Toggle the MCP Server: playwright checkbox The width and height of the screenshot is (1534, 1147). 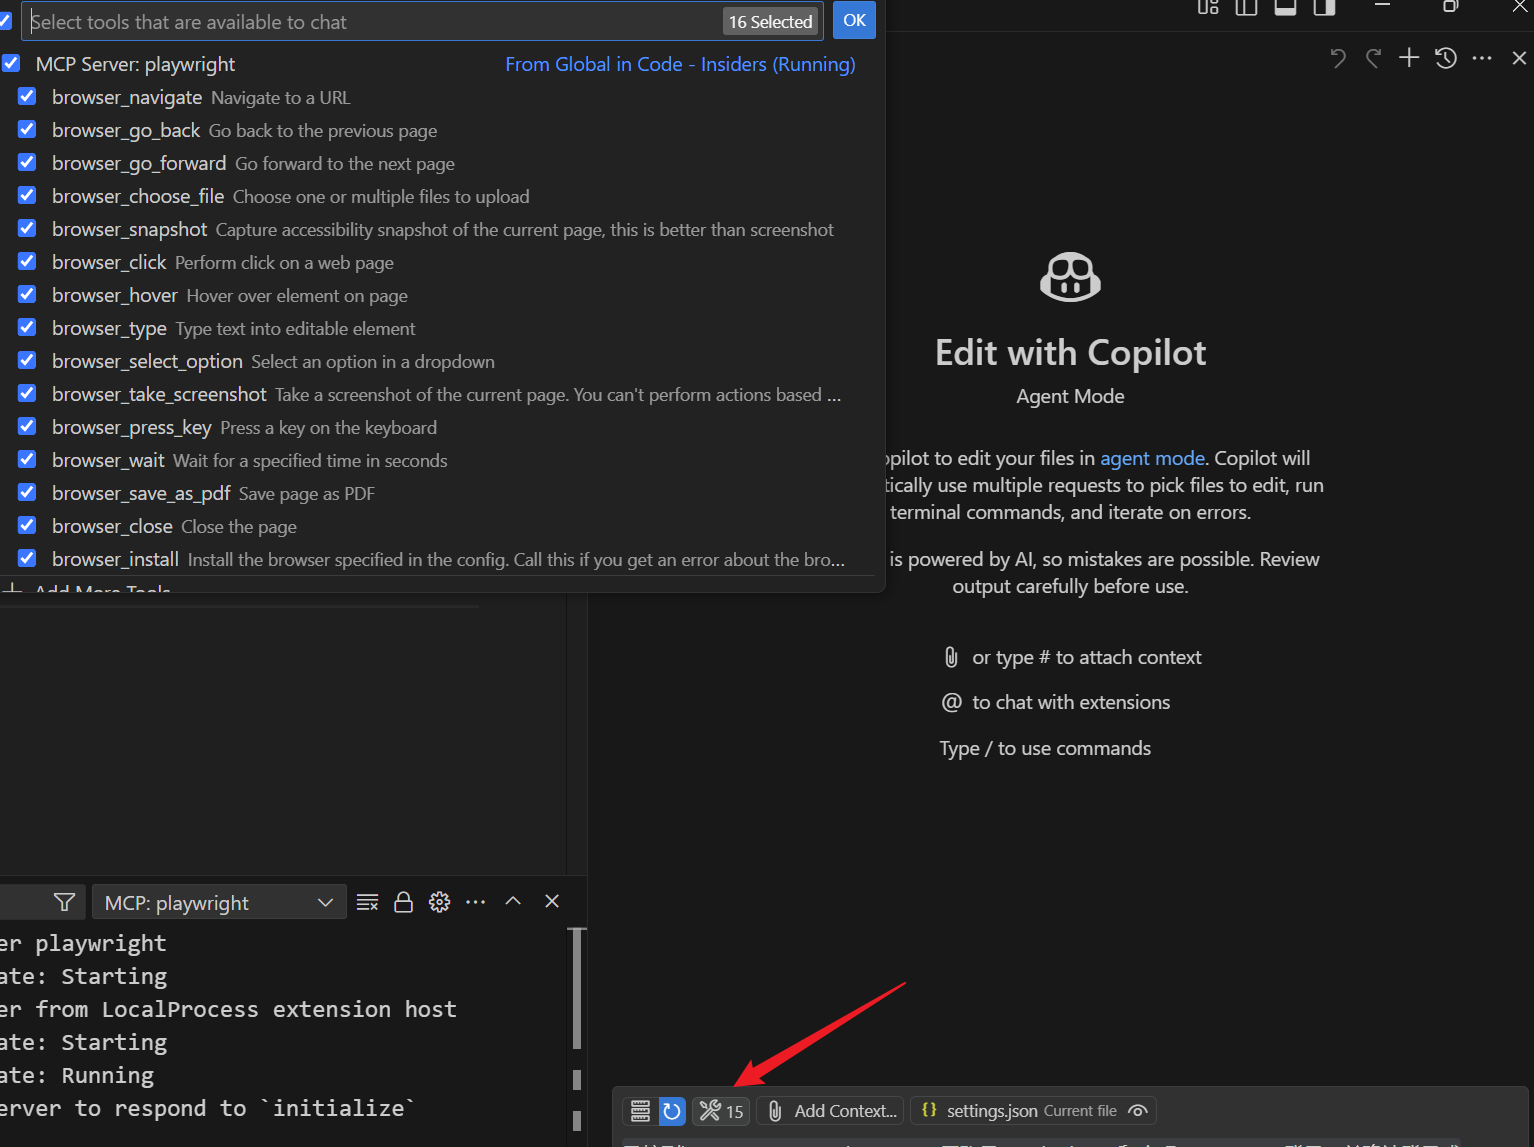[11, 63]
